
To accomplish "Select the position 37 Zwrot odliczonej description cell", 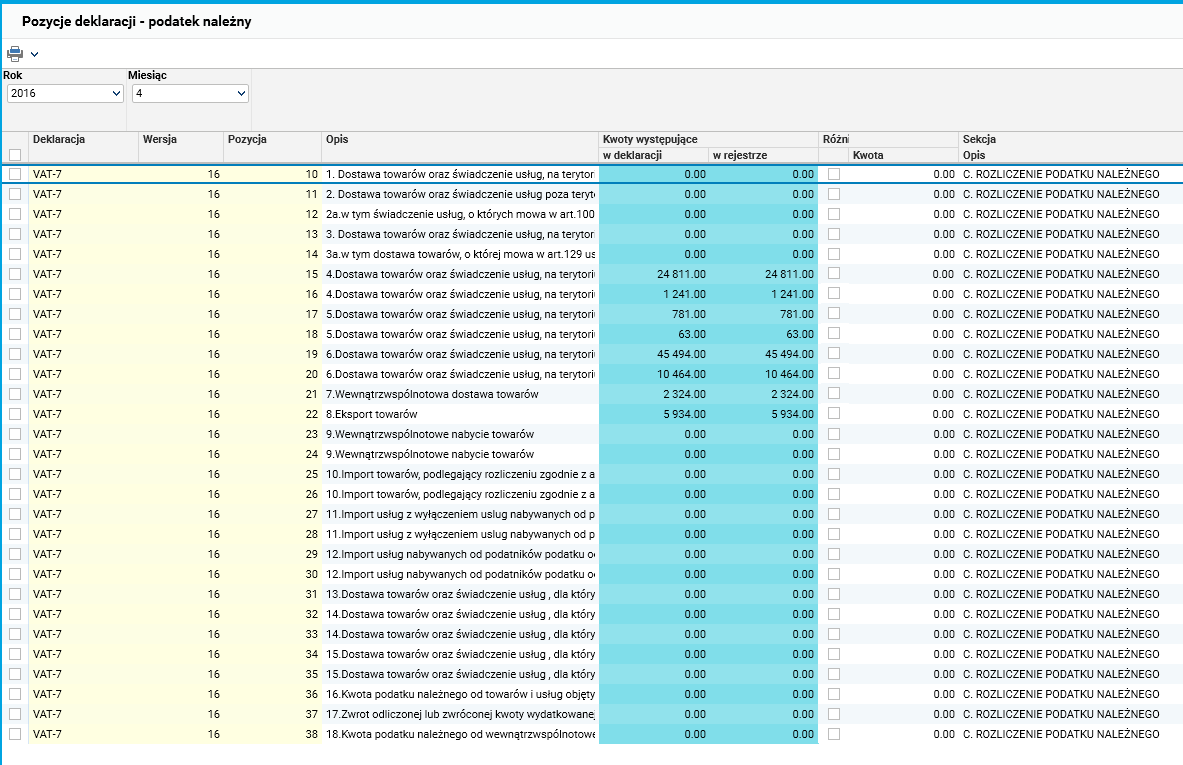I will [460, 714].
